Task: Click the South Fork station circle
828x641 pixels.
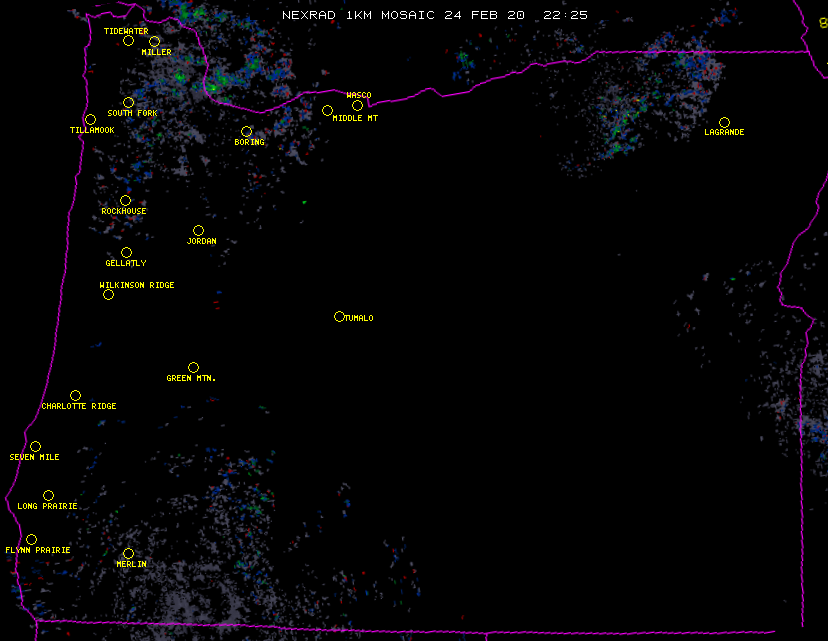Action: pos(128,103)
